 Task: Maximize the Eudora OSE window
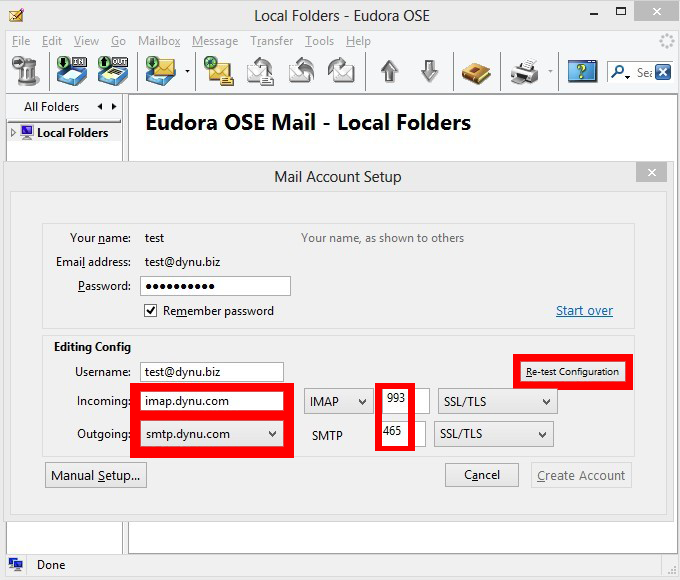[621, 12]
